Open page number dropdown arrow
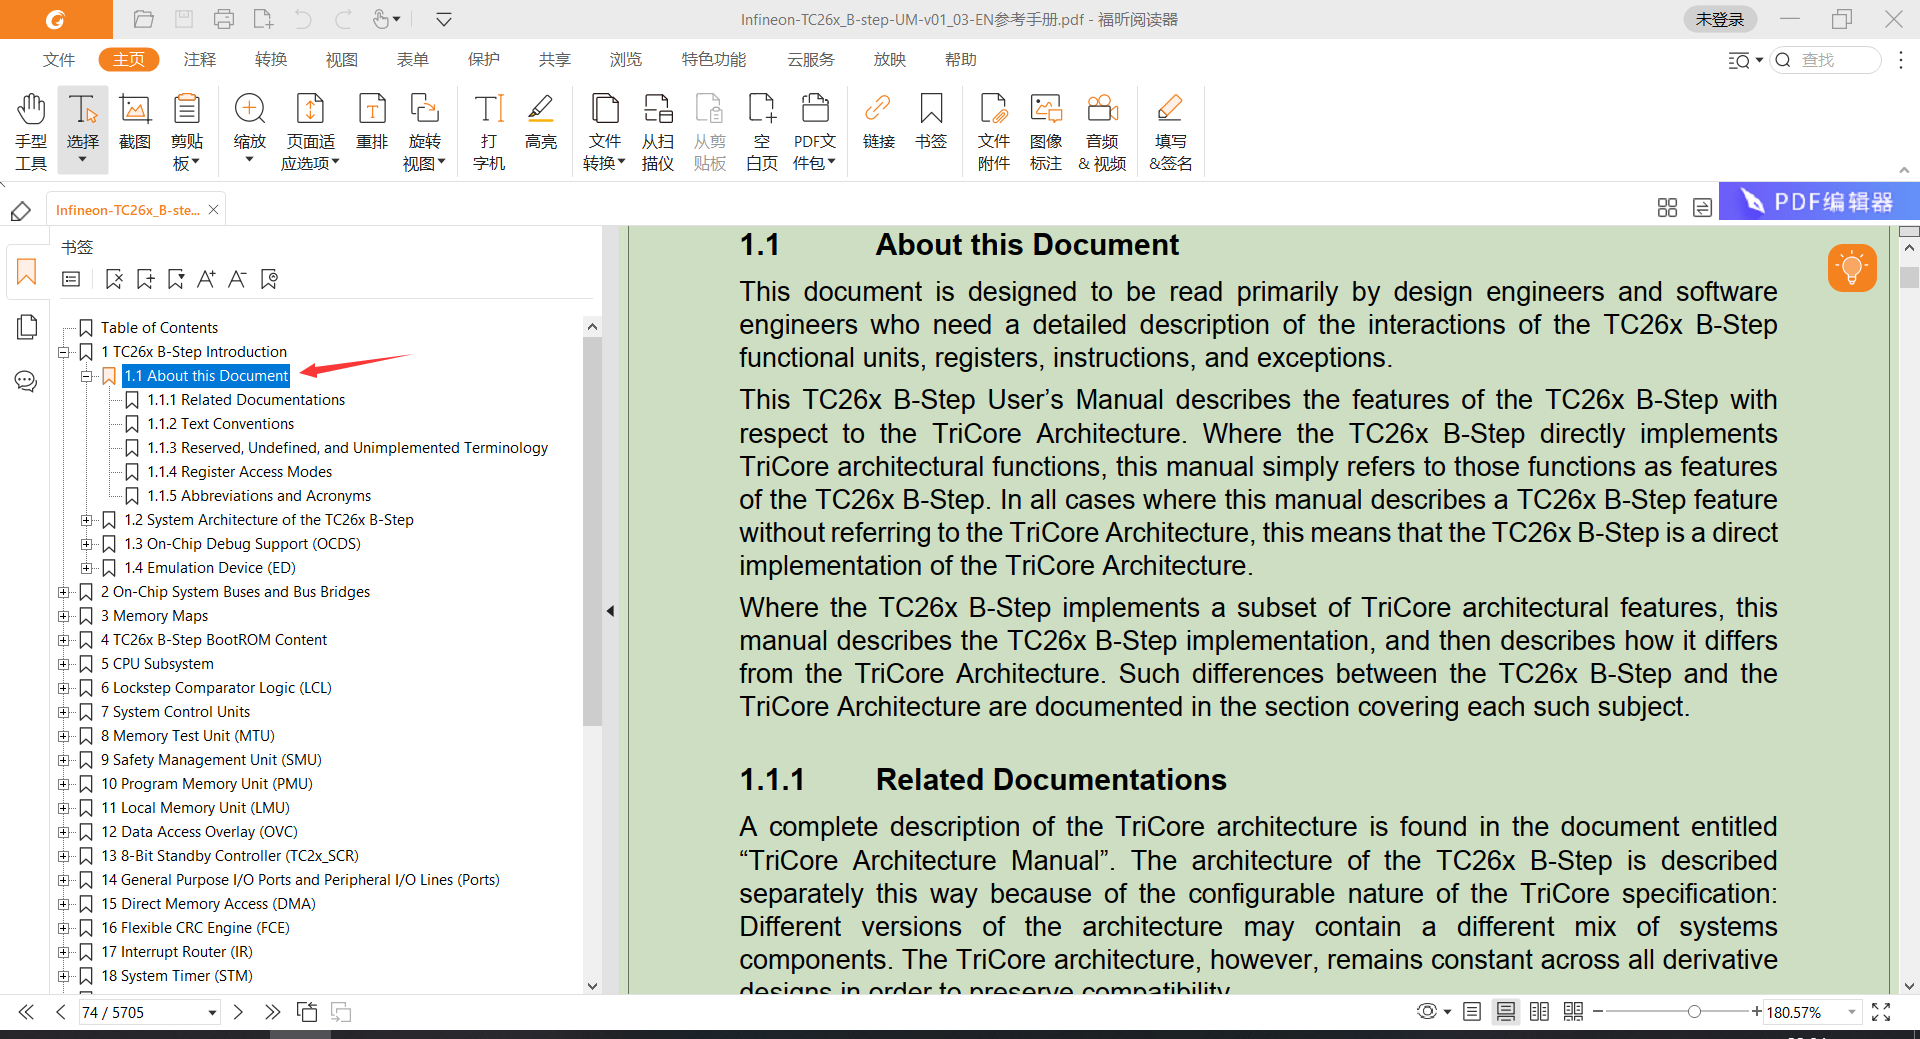 tap(212, 1013)
